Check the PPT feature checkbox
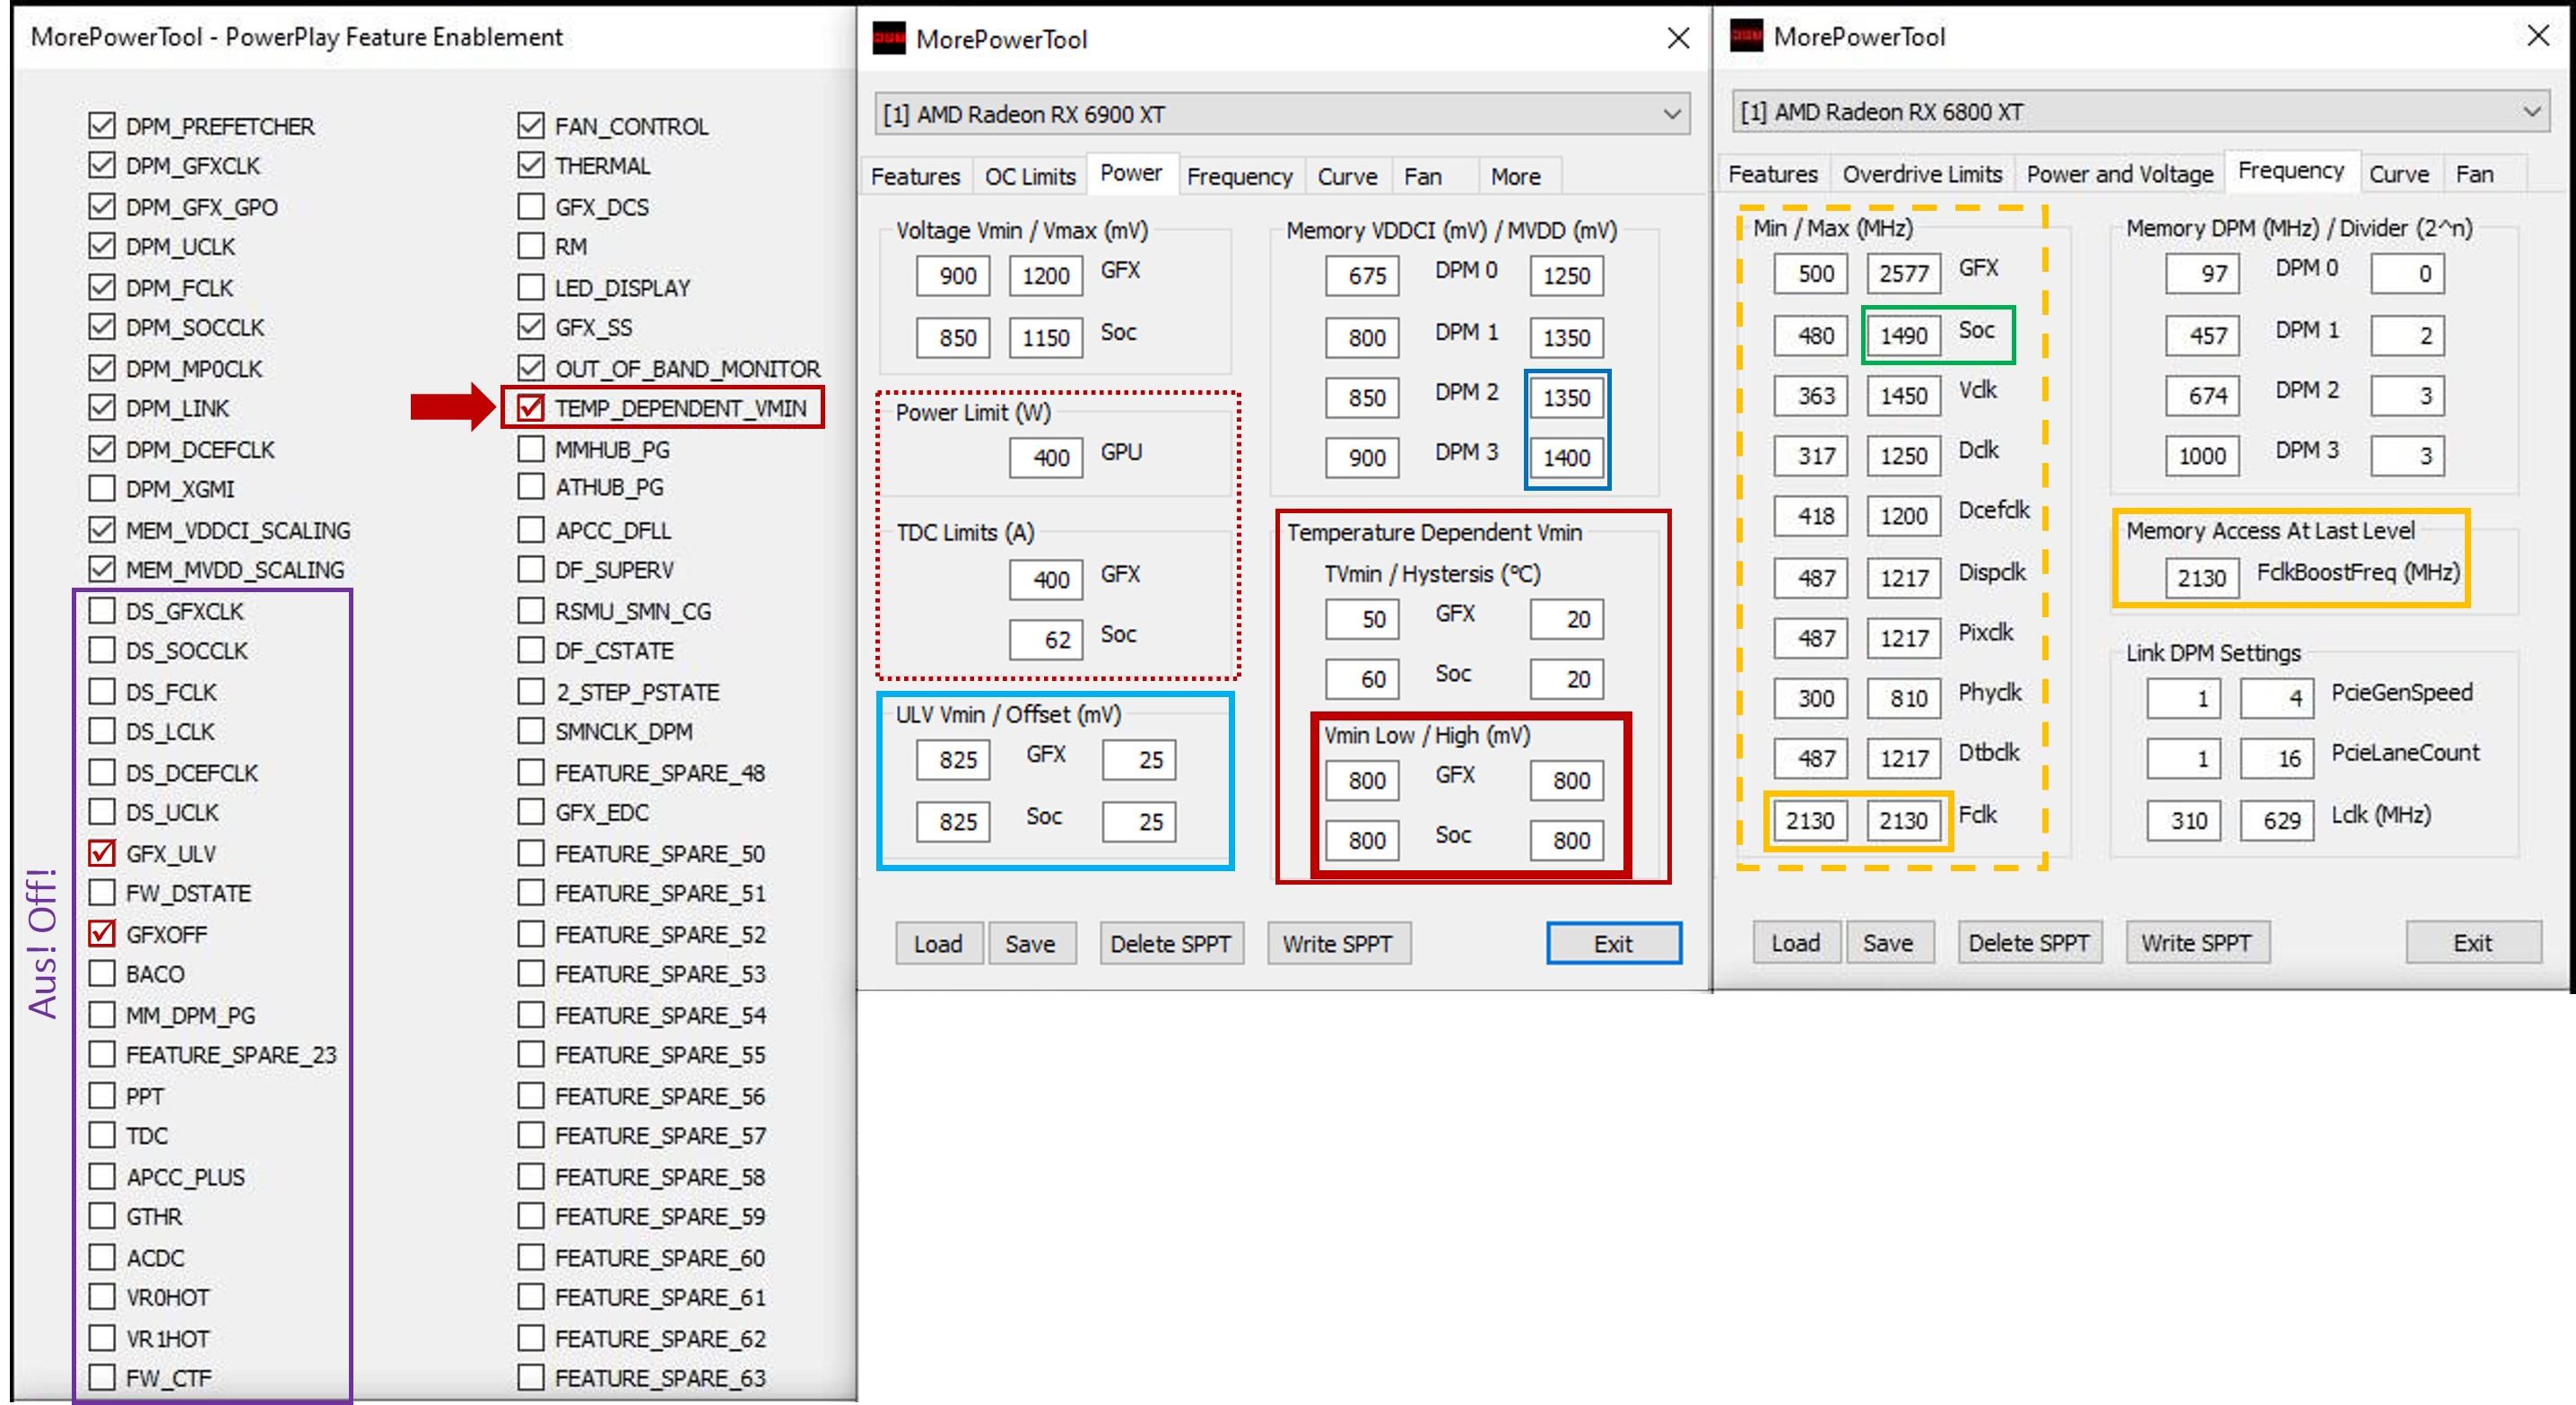The height and width of the screenshot is (1405, 2576). point(102,1096)
